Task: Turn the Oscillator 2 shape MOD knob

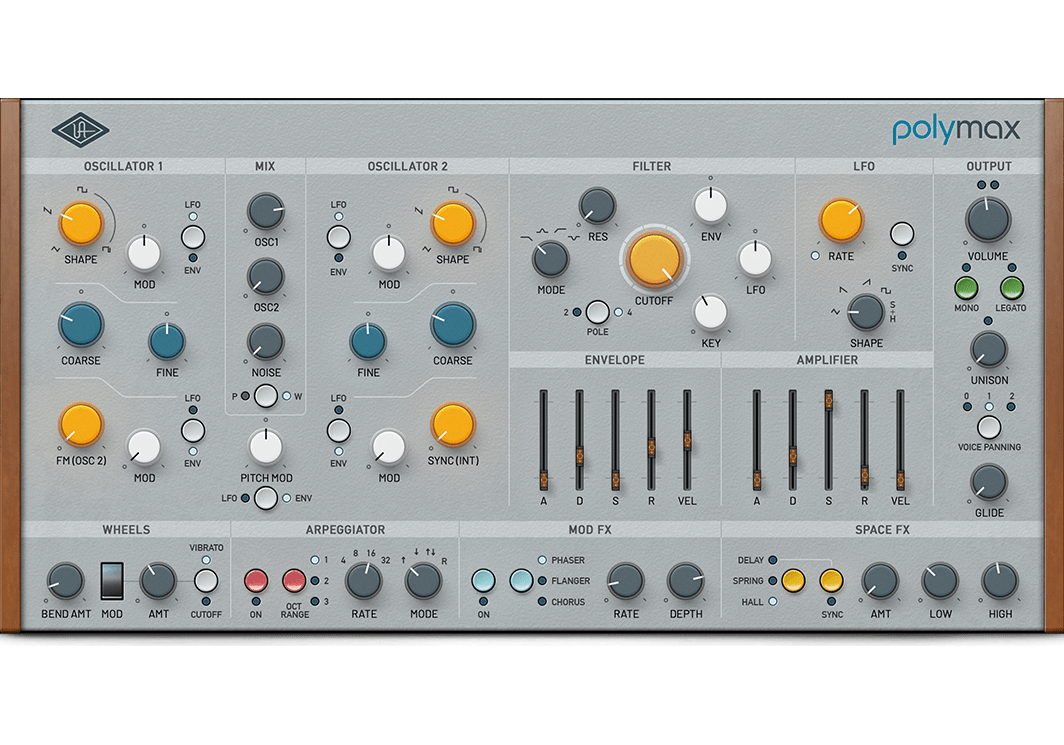Action: pos(389,253)
